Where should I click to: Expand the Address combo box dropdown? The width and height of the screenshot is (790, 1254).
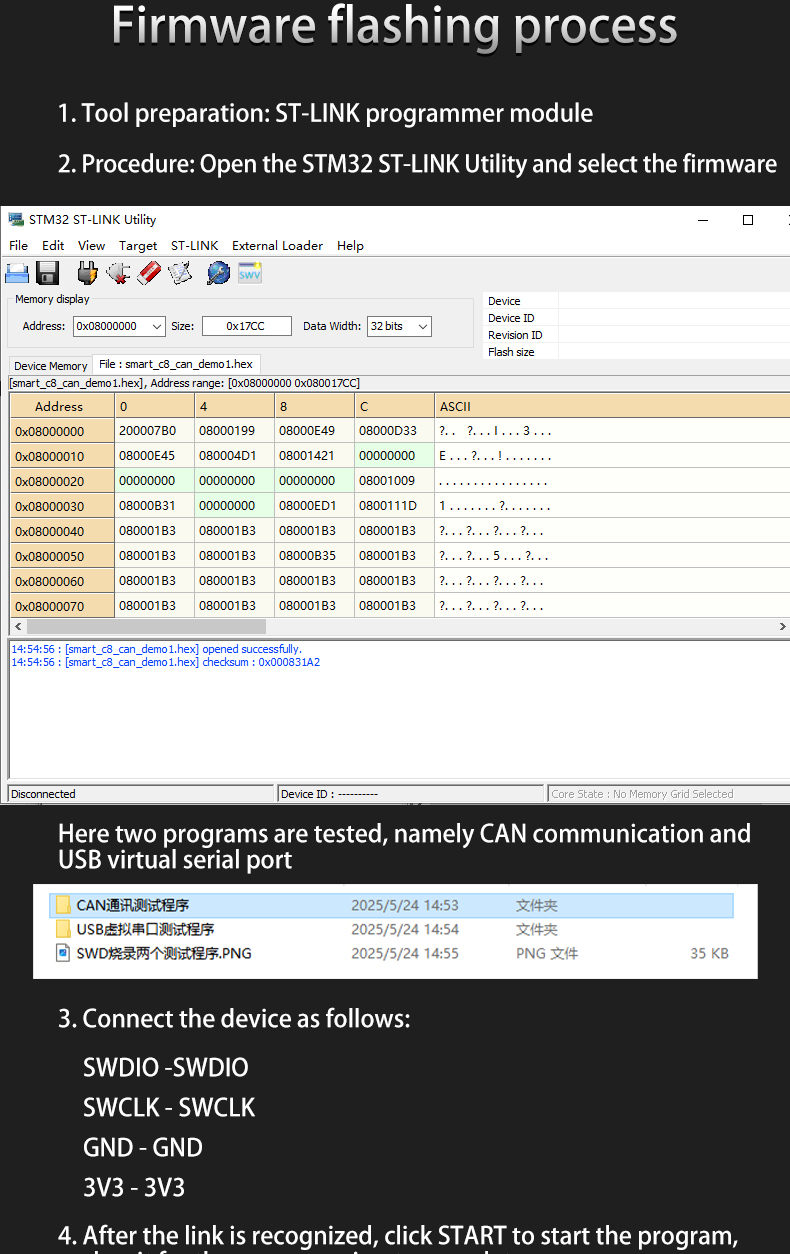click(157, 326)
